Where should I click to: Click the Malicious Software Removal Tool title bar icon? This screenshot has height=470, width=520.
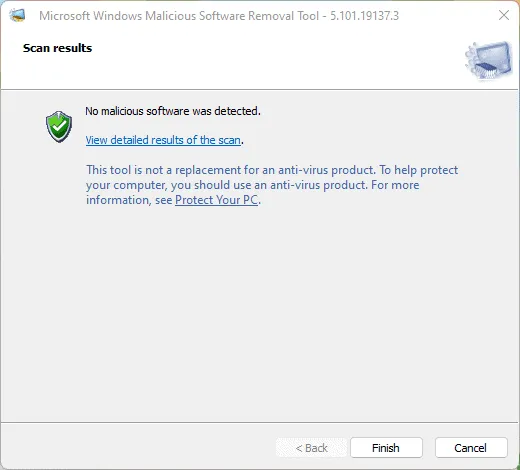pos(17,15)
